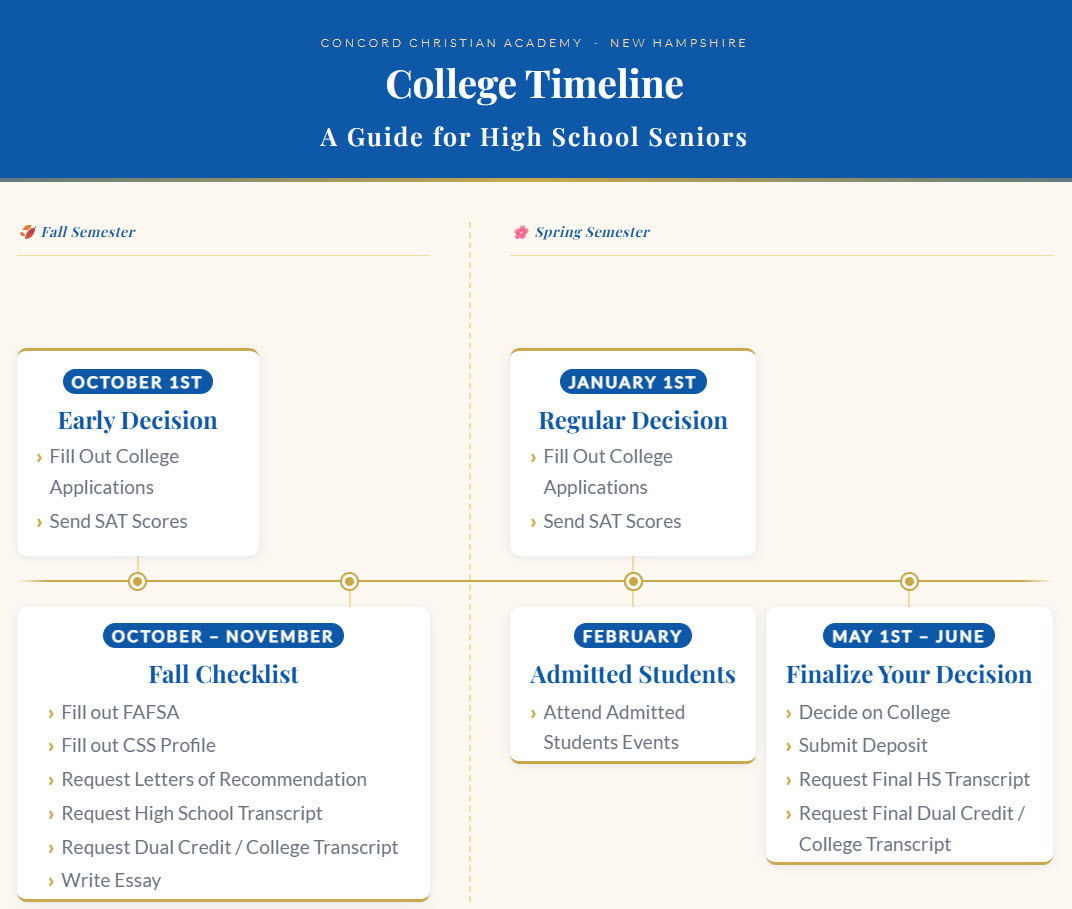Click the Request Letters of Recommendation item

[x=214, y=779]
